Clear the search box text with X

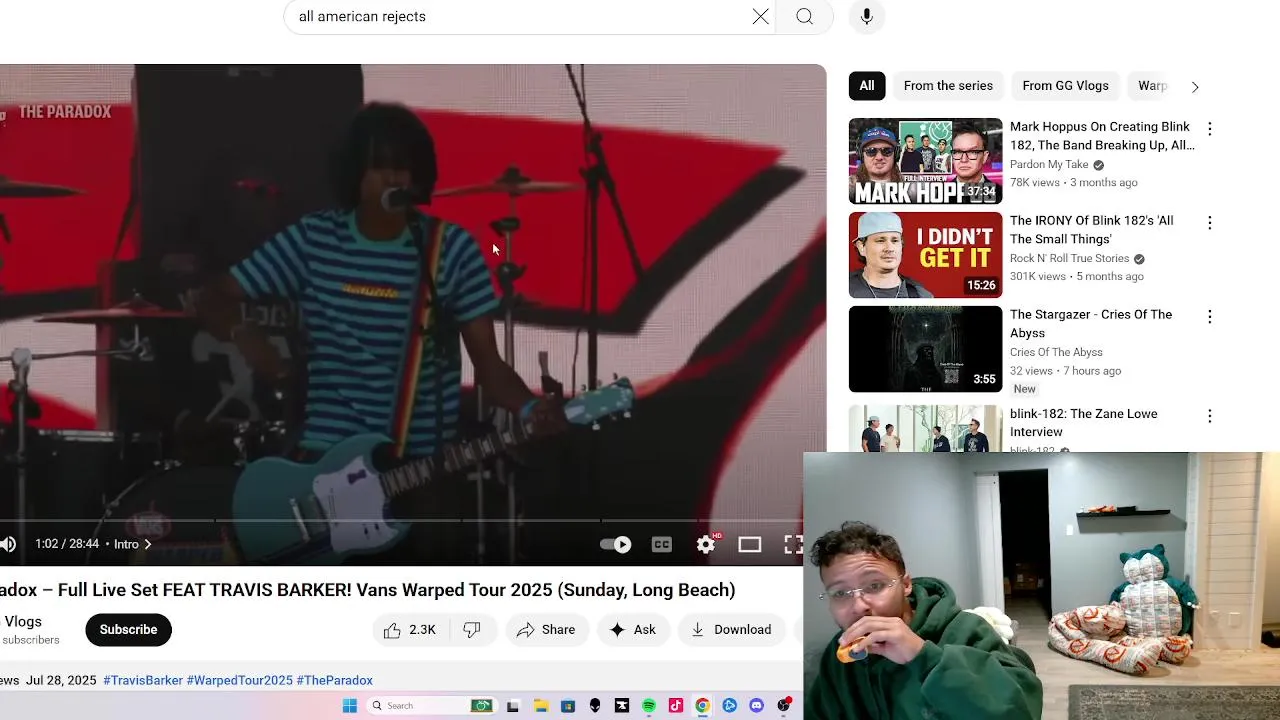tap(761, 16)
